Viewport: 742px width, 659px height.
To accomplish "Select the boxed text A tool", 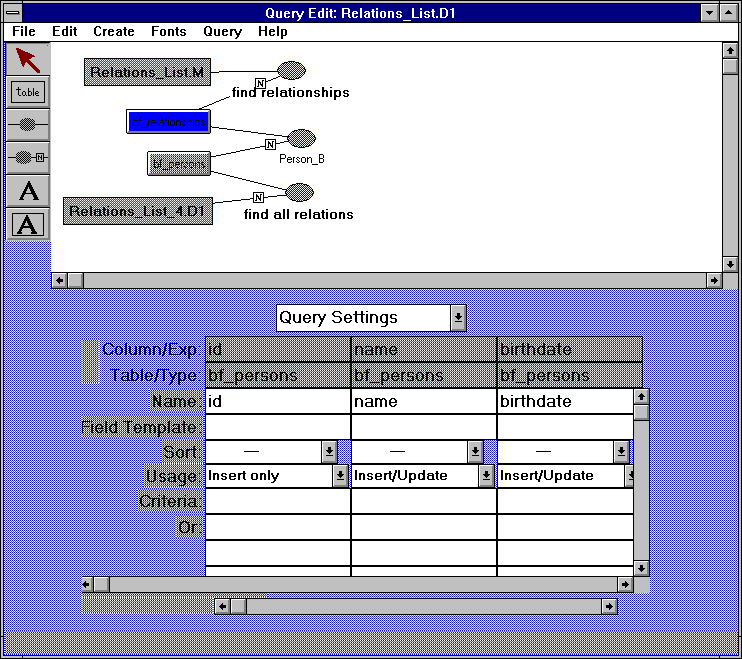I will tap(28, 224).
